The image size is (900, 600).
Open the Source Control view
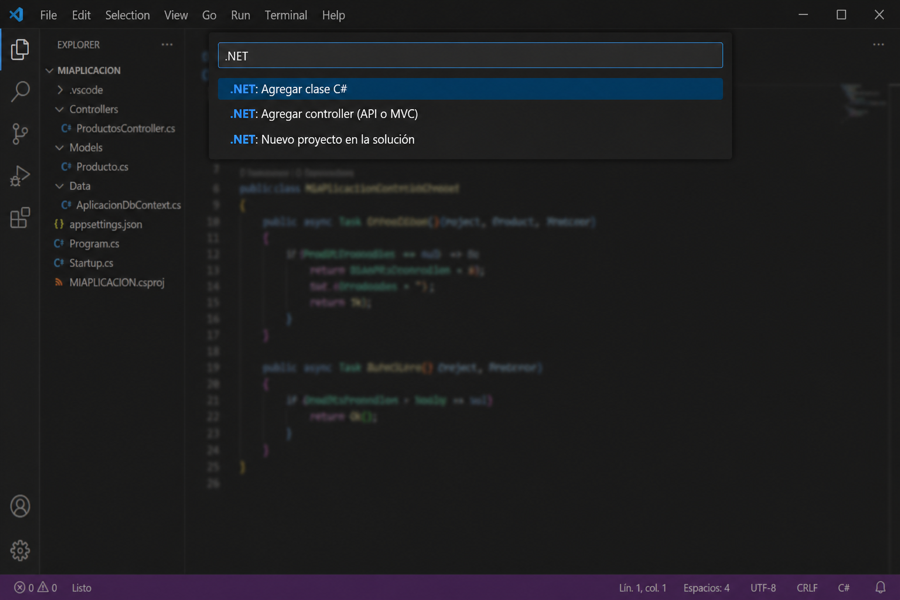coord(20,134)
